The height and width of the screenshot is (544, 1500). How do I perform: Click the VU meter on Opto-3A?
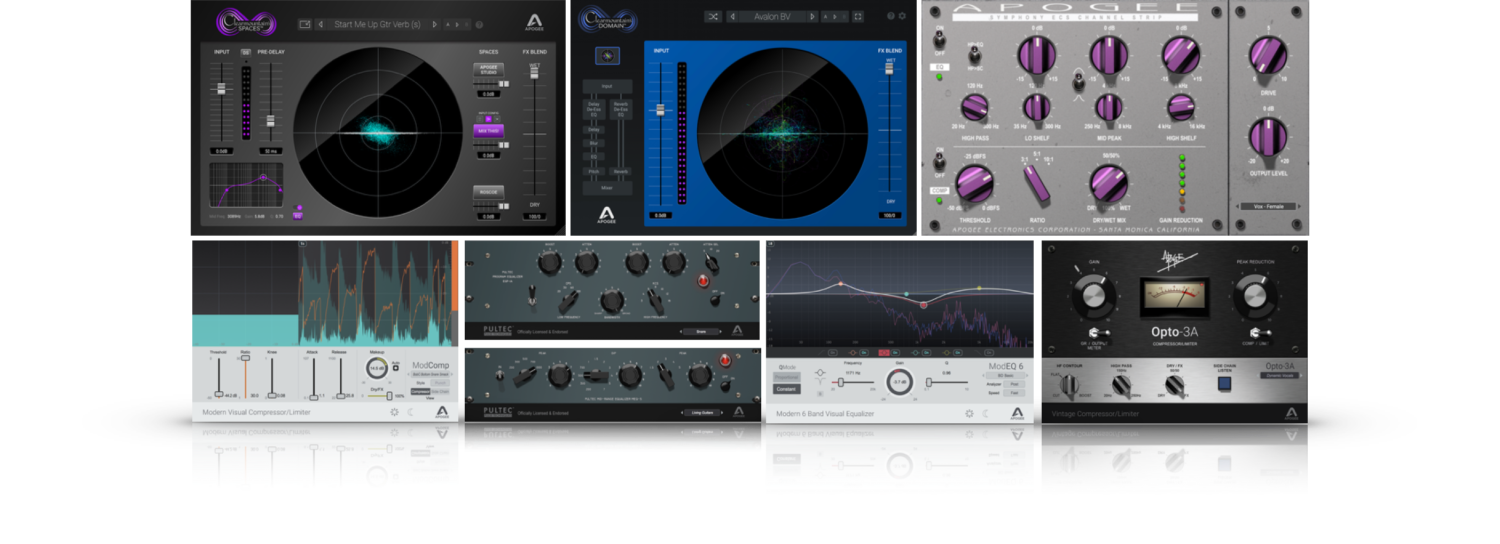(x=1173, y=297)
